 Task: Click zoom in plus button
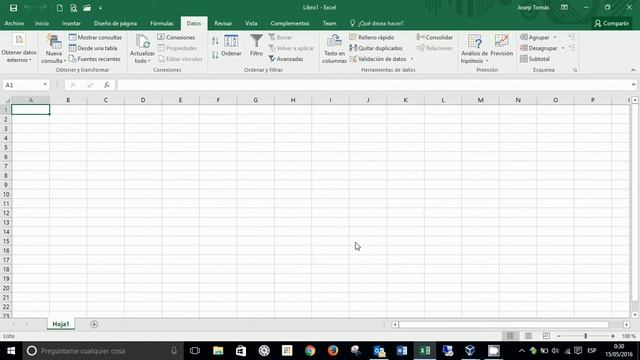(x=613, y=336)
